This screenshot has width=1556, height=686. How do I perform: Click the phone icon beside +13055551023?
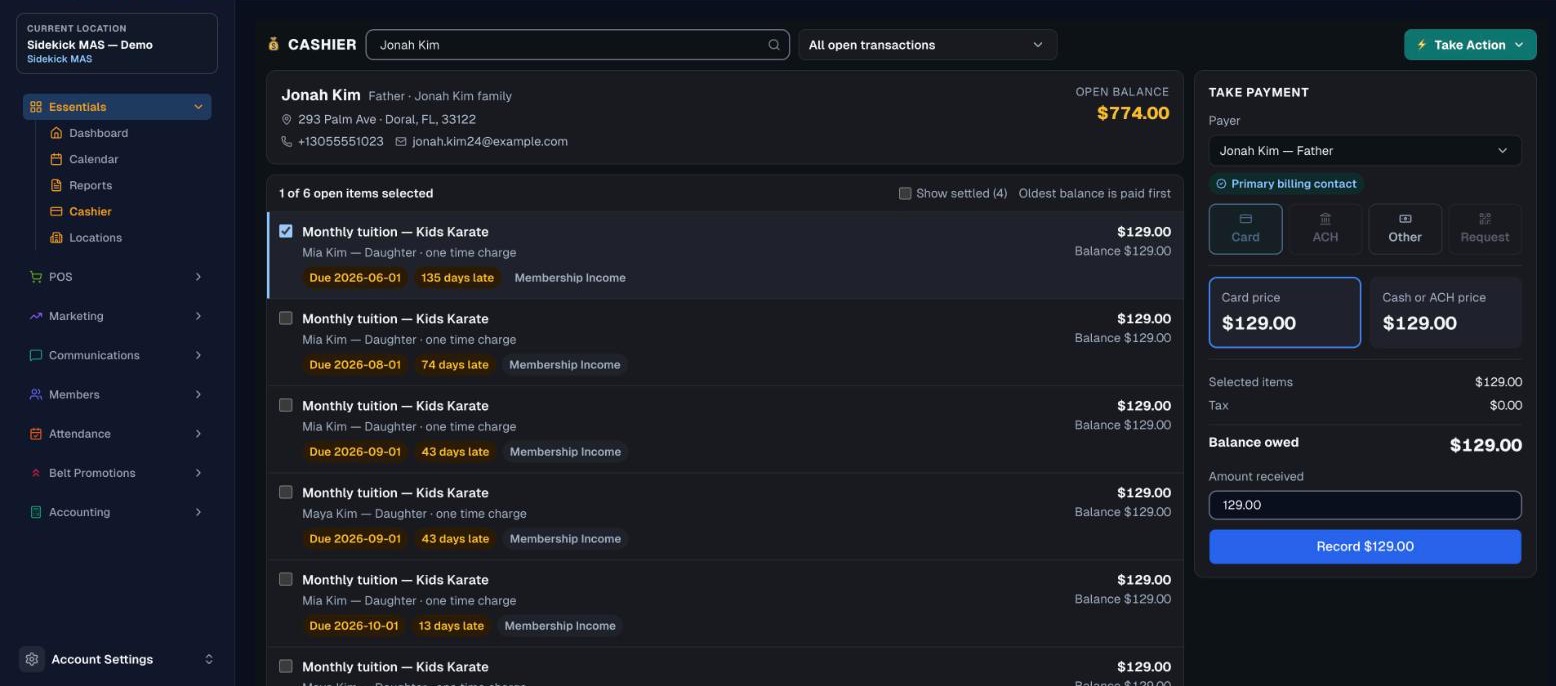pyautogui.click(x=287, y=142)
